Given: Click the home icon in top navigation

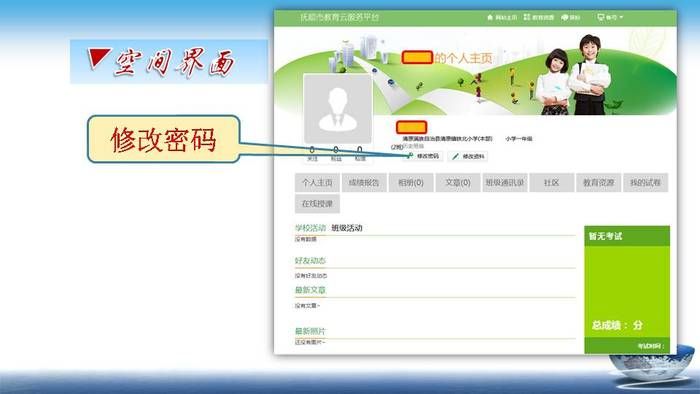Looking at the screenshot, I should [x=490, y=17].
